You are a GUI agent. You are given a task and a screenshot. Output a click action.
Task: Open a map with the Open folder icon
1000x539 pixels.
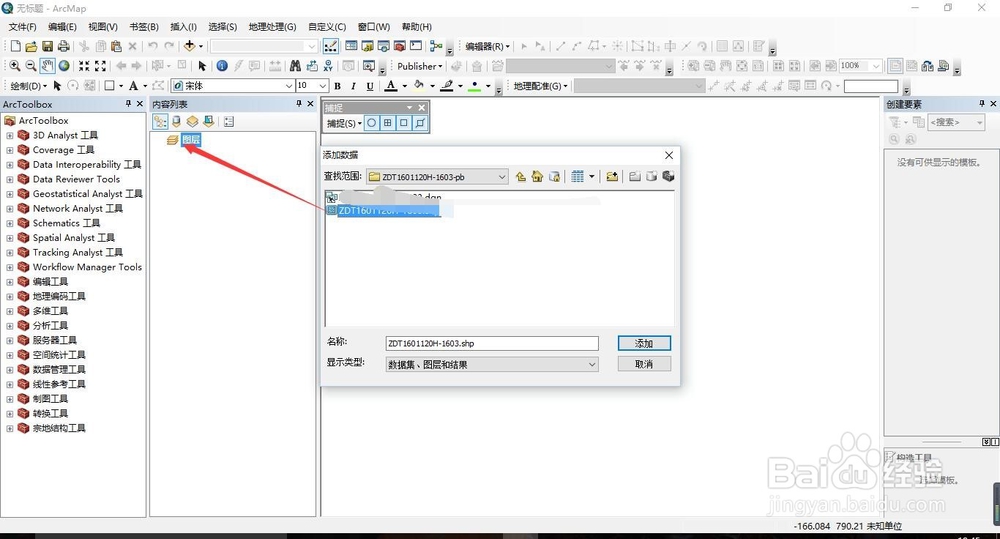click(31, 46)
